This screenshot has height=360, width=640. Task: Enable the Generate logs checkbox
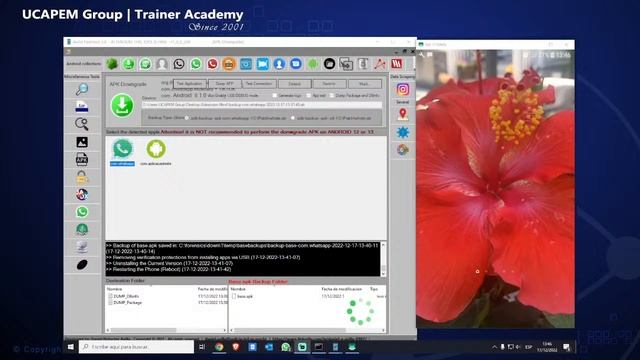[275, 96]
